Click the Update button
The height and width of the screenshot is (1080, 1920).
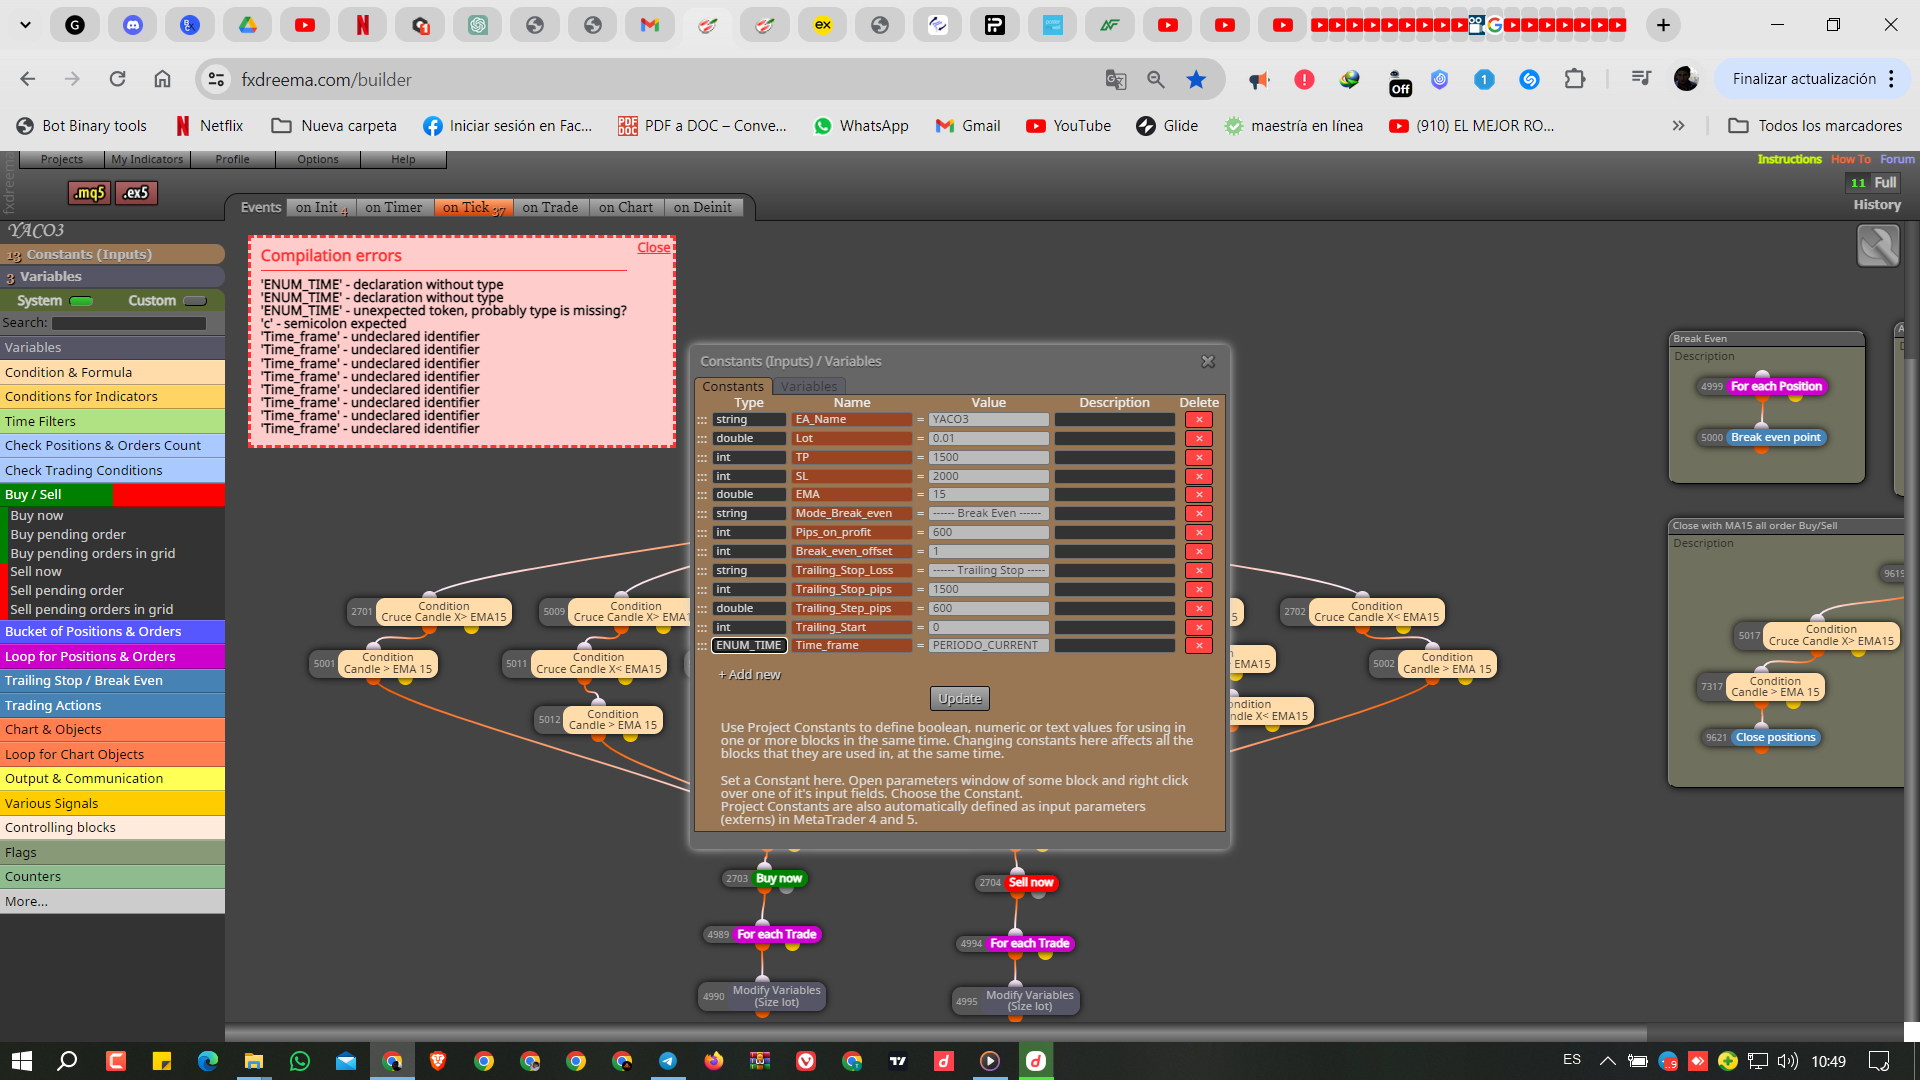pos(960,699)
